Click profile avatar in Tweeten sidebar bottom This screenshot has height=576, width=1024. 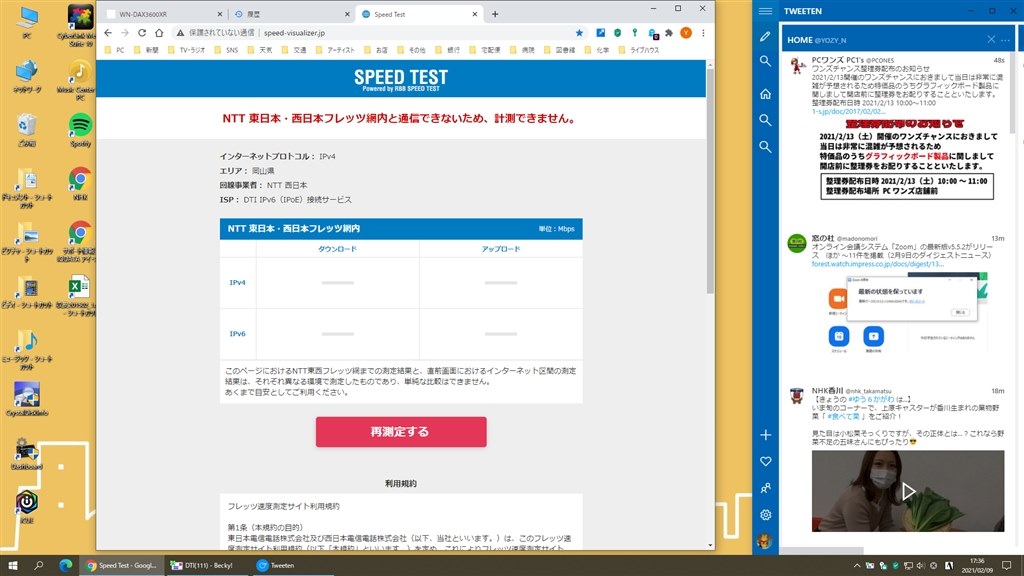[765, 540]
